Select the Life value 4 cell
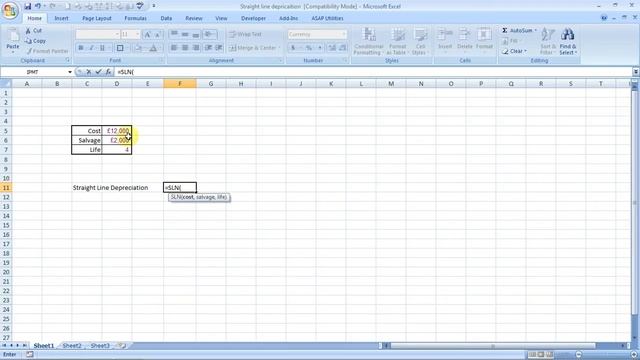The height and width of the screenshot is (360, 640). coord(117,149)
